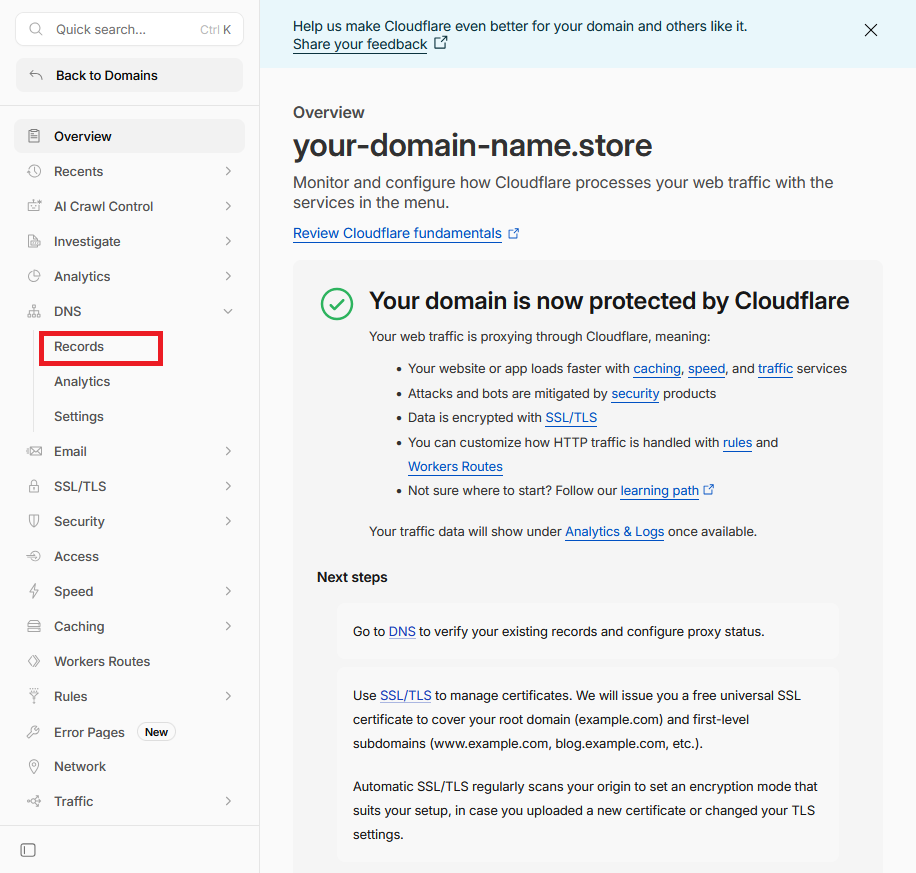The height and width of the screenshot is (873, 916).
Task: Collapse sidebar using bottom panel icon
Action: click(28, 850)
